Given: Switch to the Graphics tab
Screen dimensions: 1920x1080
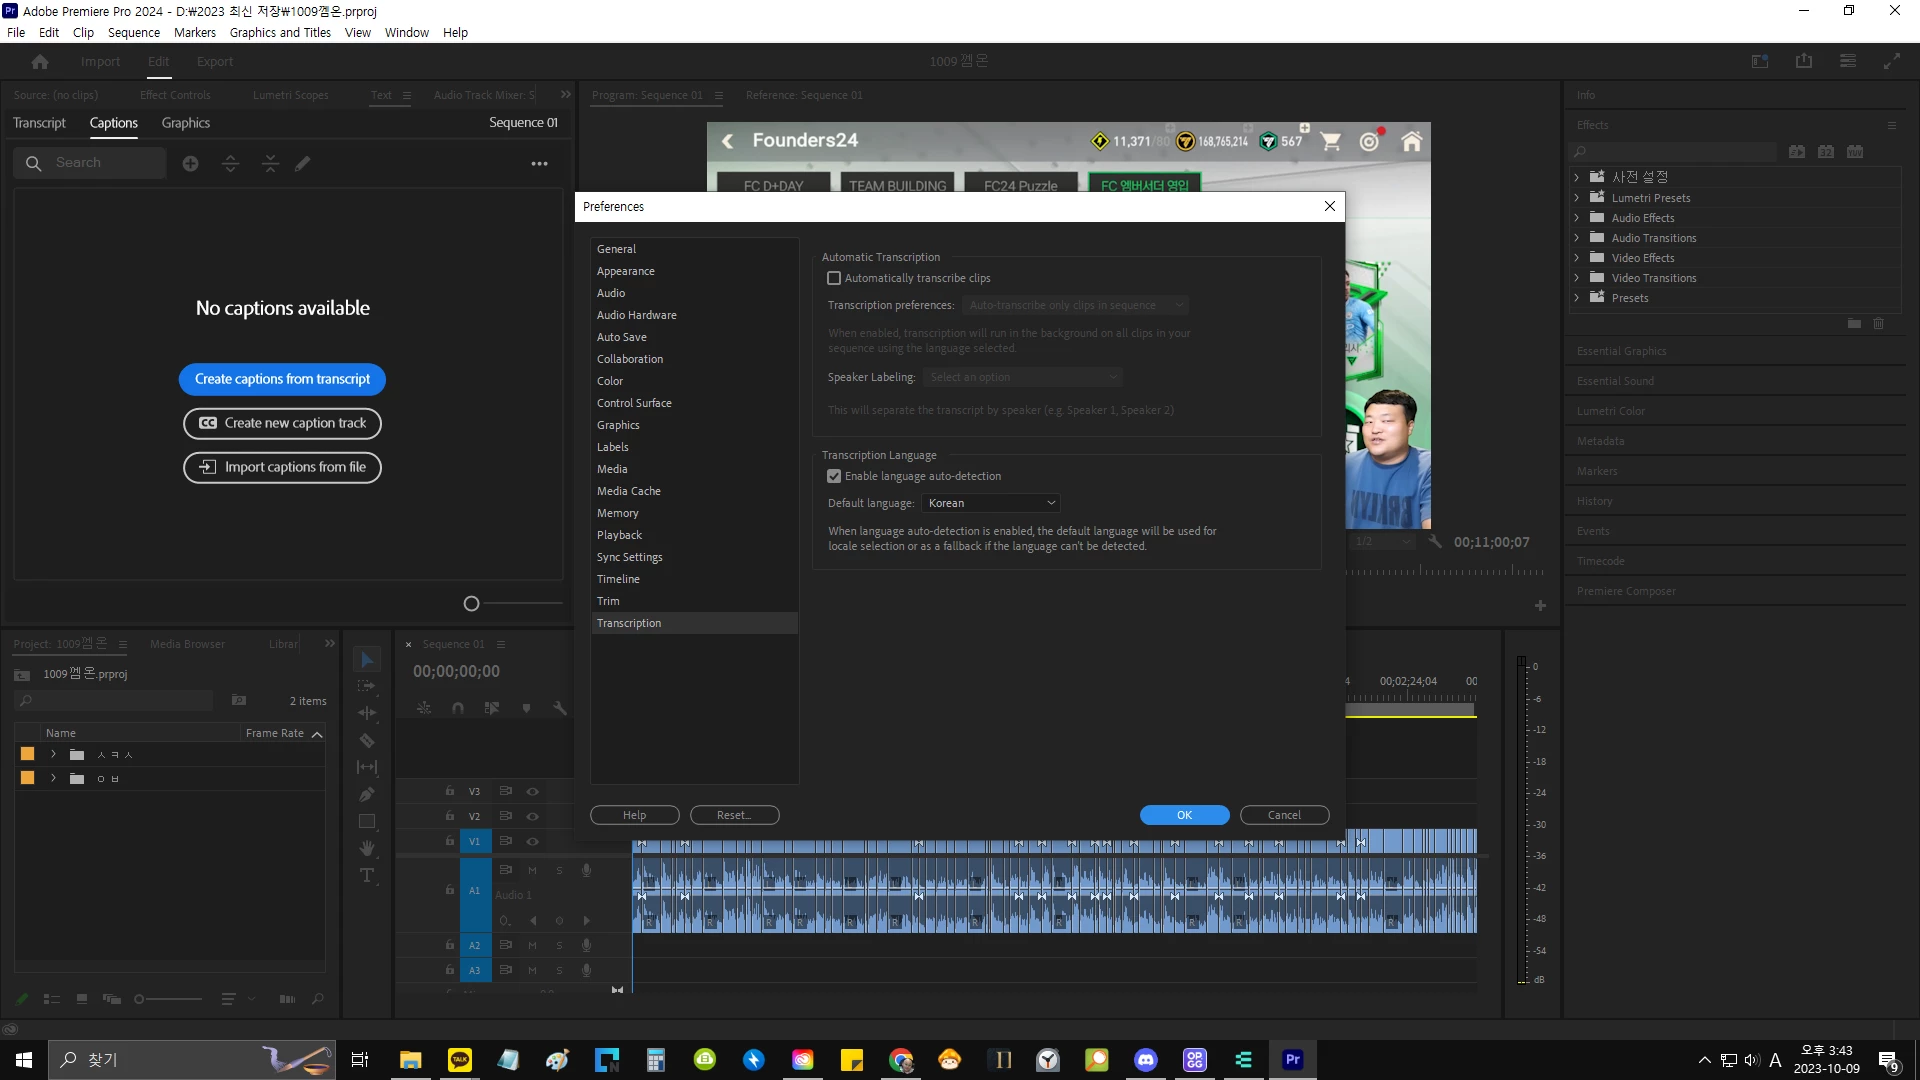Looking at the screenshot, I should coord(186,123).
